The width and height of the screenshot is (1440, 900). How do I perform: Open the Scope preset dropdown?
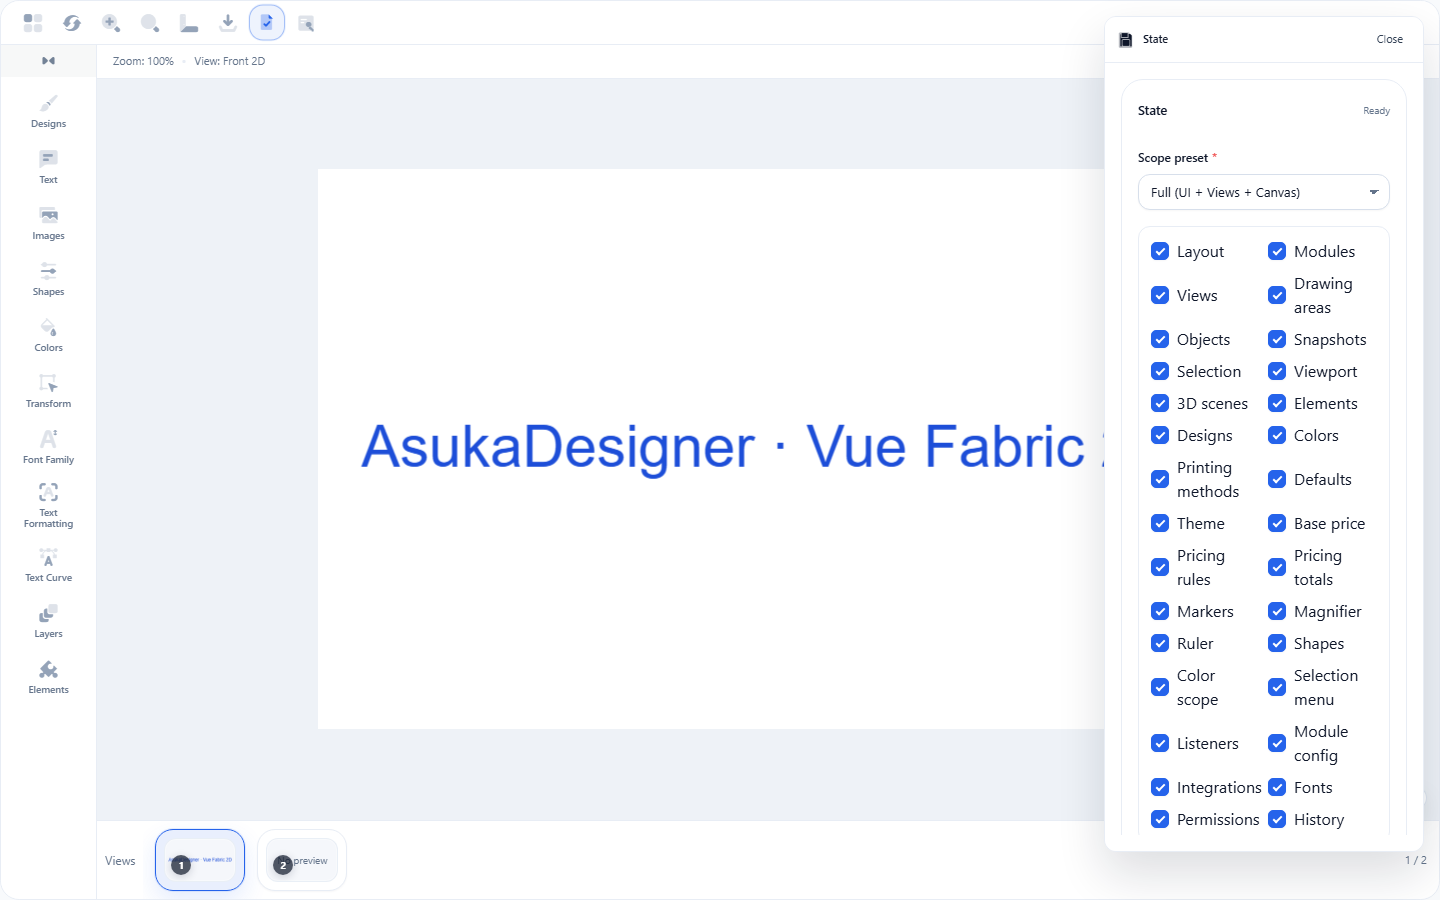coord(1264,192)
